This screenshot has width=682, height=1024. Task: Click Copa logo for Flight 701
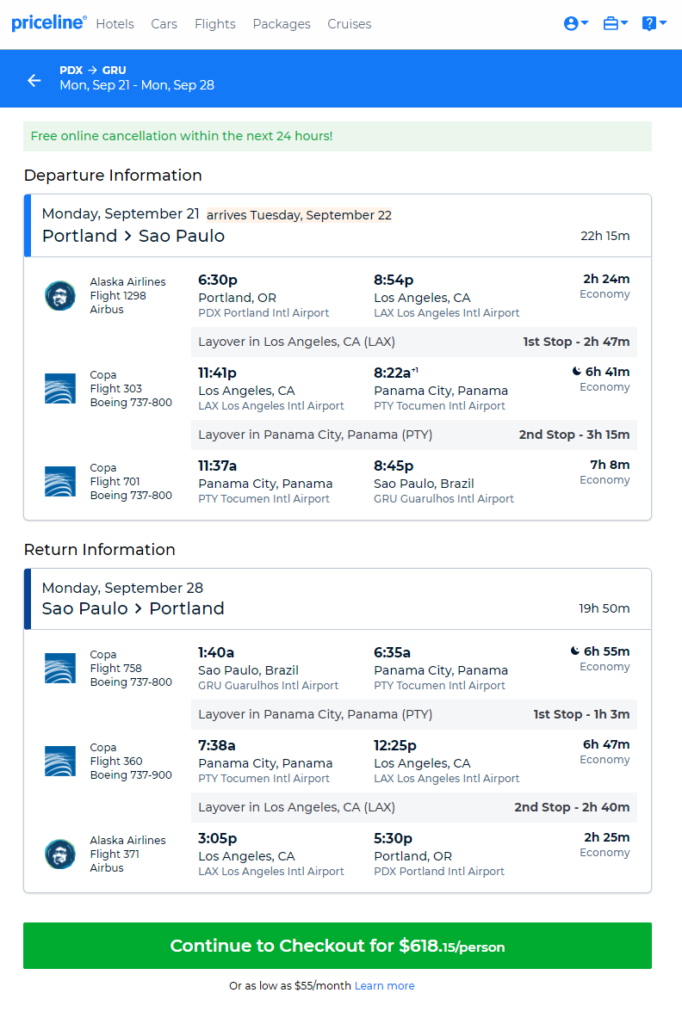[60, 481]
